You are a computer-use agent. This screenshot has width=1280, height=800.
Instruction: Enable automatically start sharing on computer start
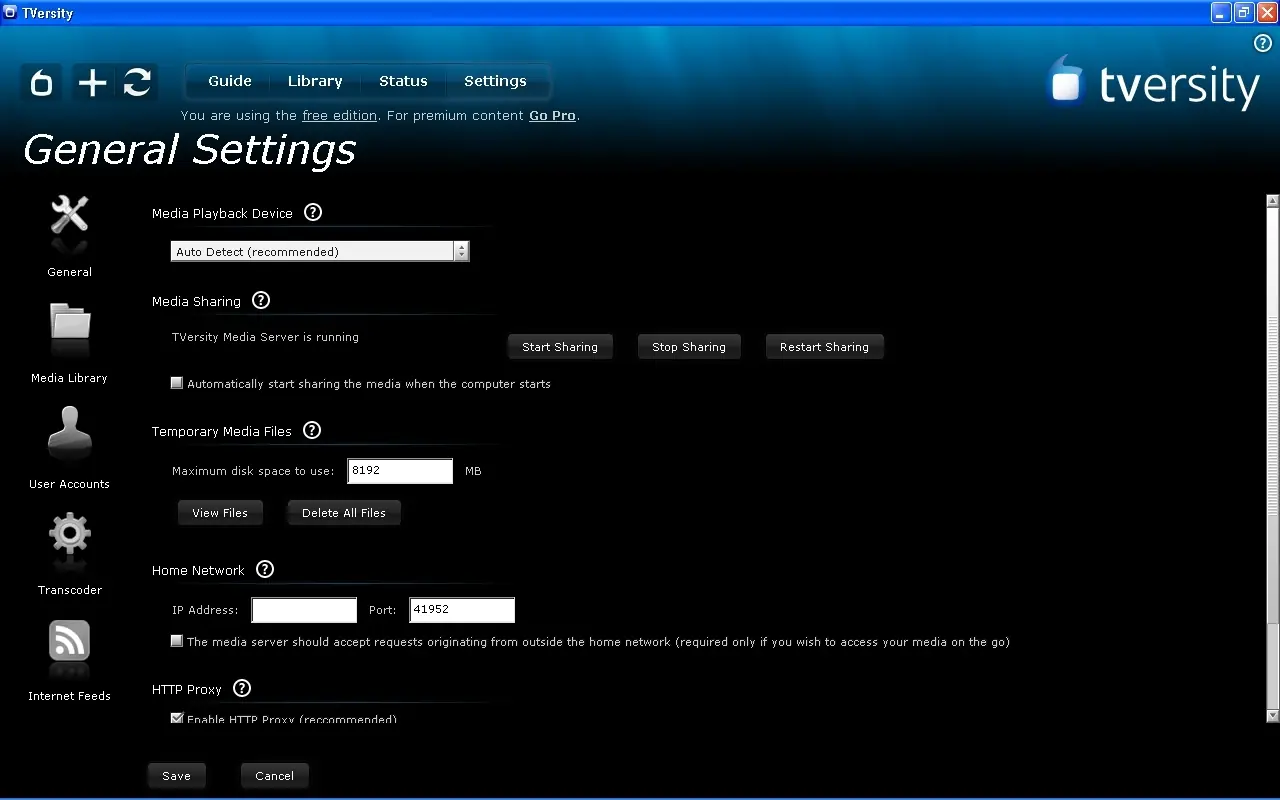[x=177, y=383]
